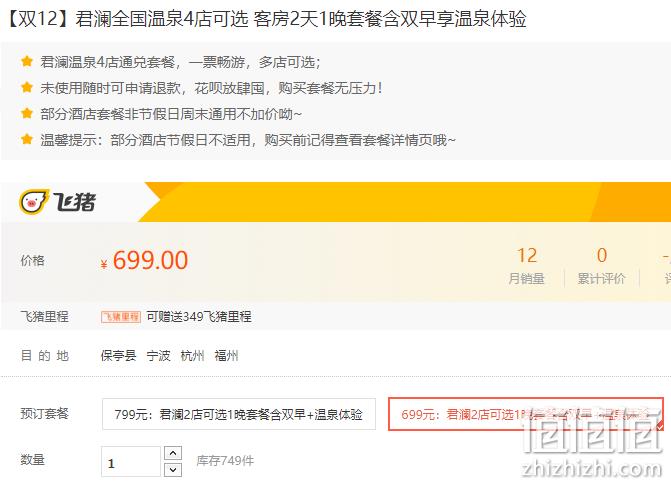Click the star bullet beside 未使用随时可申请退款
Viewport: 671px width, 486px height.
click(27, 88)
